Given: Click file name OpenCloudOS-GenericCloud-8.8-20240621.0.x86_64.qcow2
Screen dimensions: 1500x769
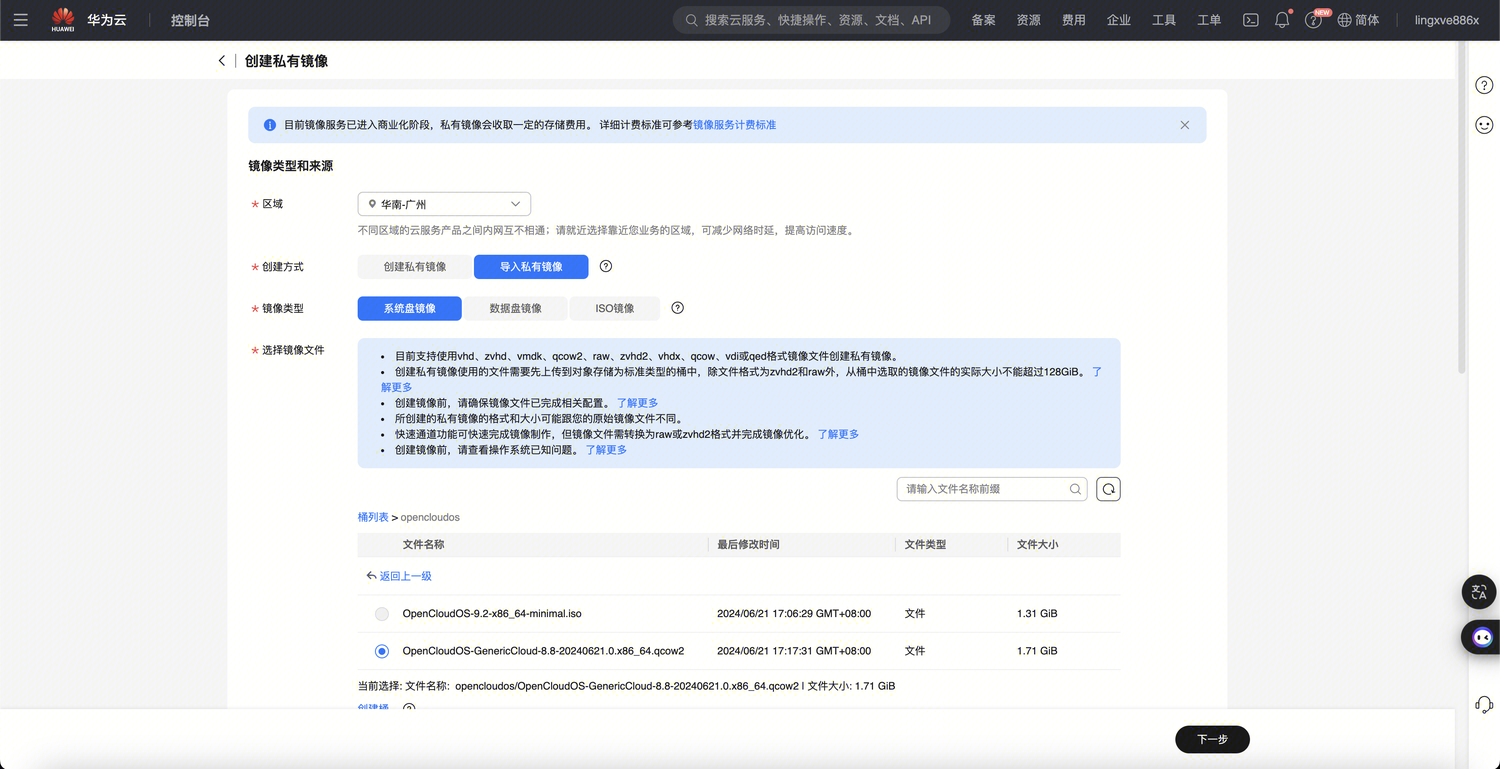Looking at the screenshot, I should 543,651.
